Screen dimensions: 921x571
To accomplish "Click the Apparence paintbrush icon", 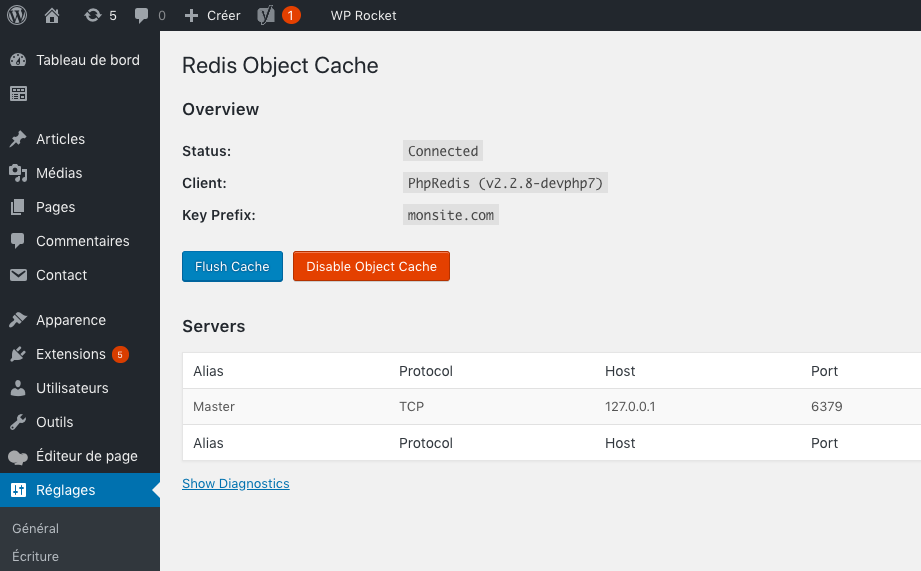I will tap(18, 320).
